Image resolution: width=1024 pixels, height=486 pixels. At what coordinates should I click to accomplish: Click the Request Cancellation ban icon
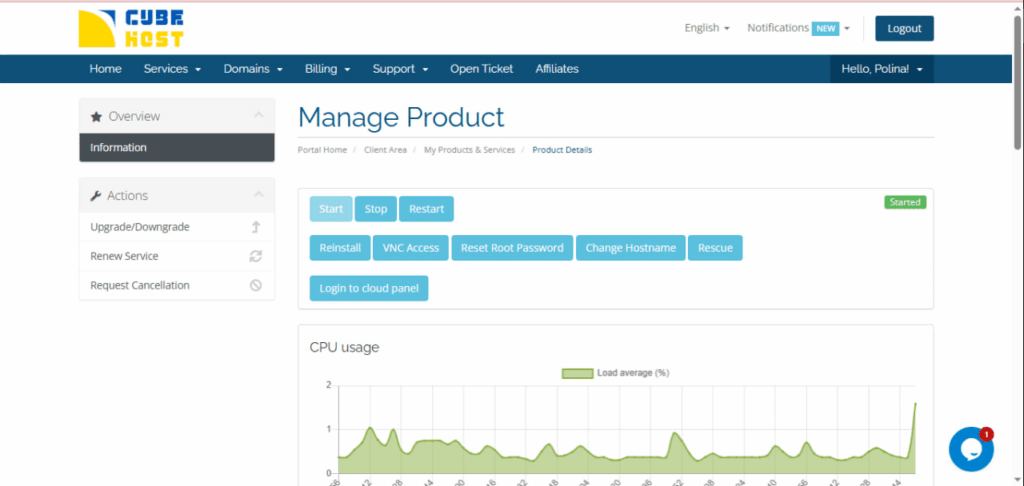(256, 285)
